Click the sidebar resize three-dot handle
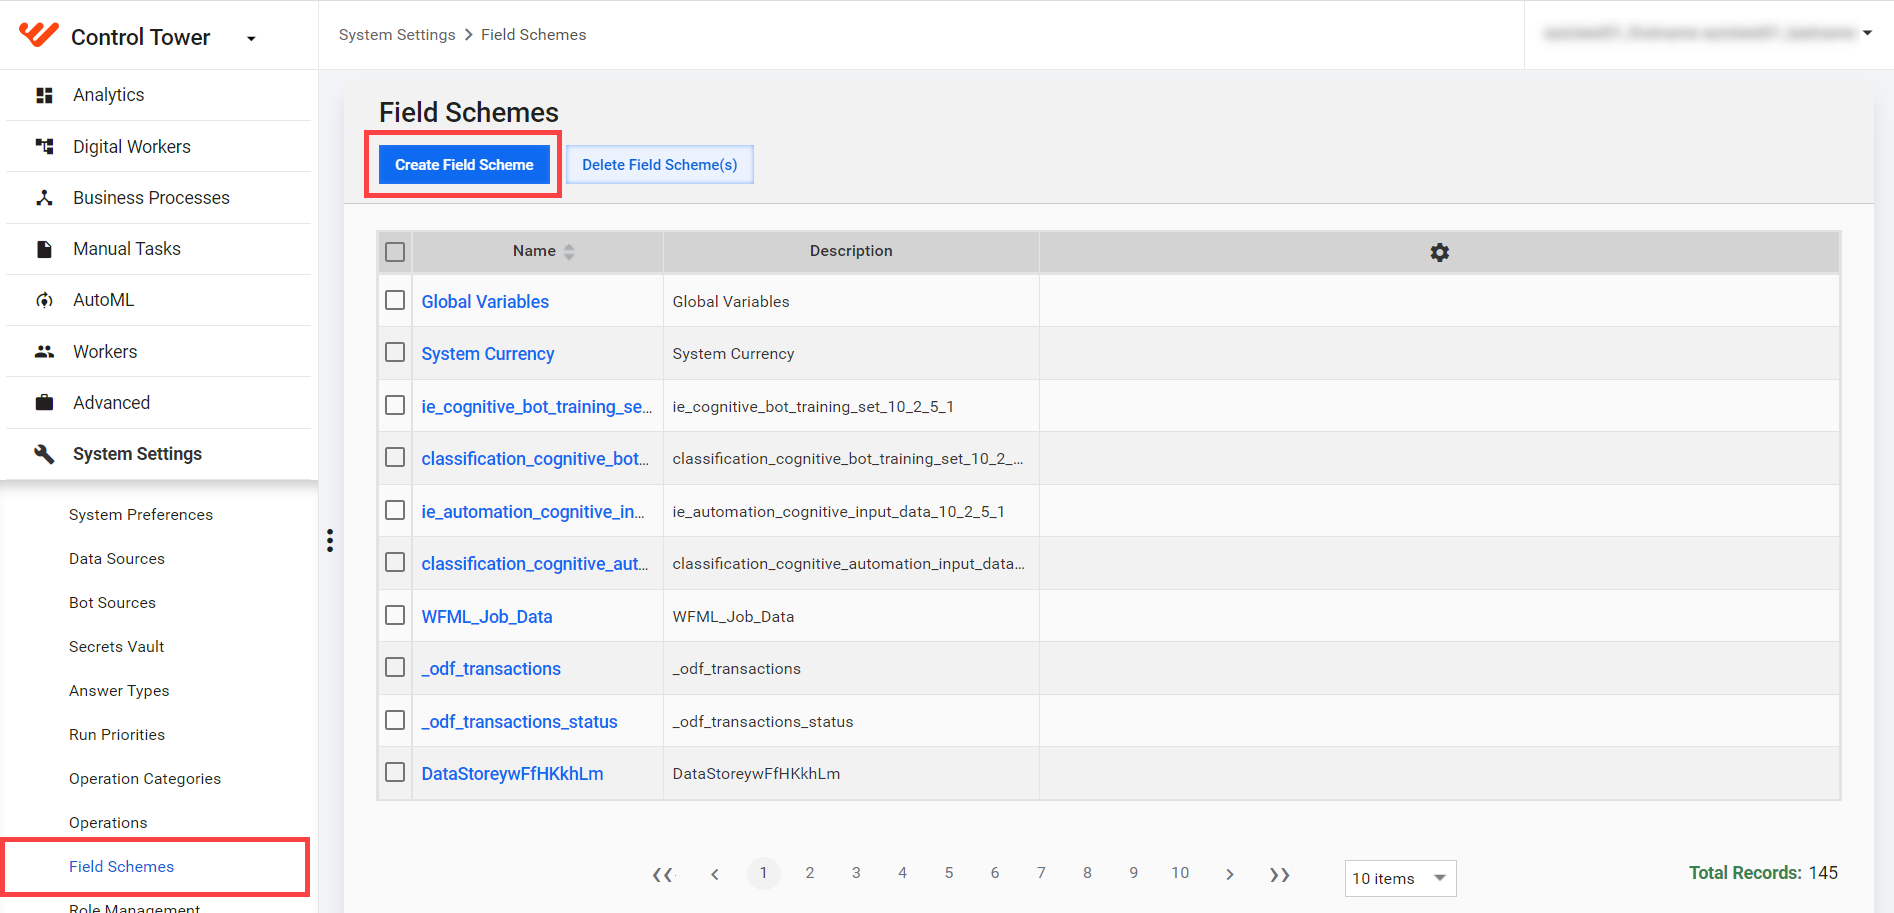This screenshot has width=1894, height=913. click(330, 541)
